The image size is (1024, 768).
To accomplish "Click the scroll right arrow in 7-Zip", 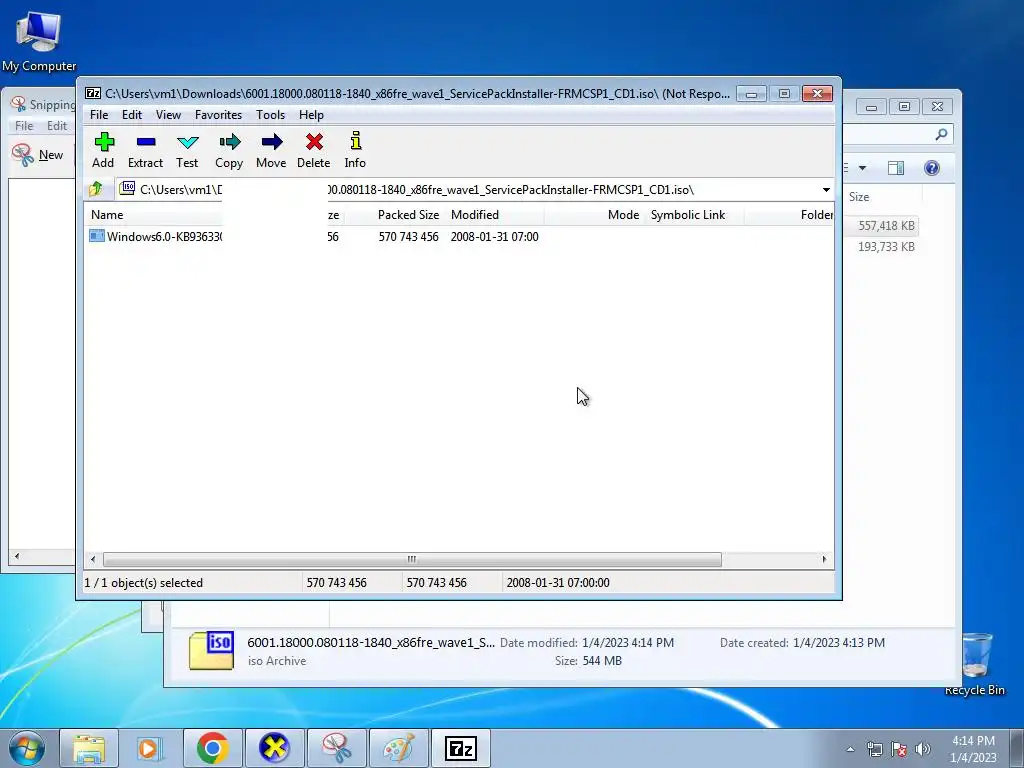I will pyautogui.click(x=824, y=559).
